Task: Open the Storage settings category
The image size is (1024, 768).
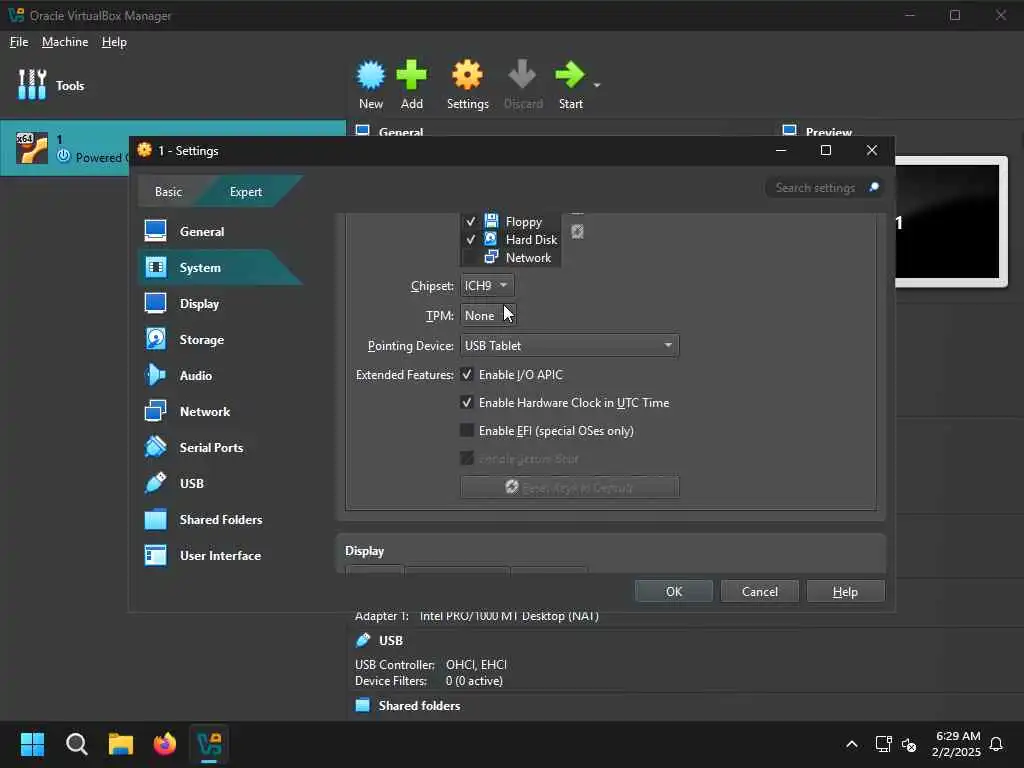Action: tap(219, 339)
